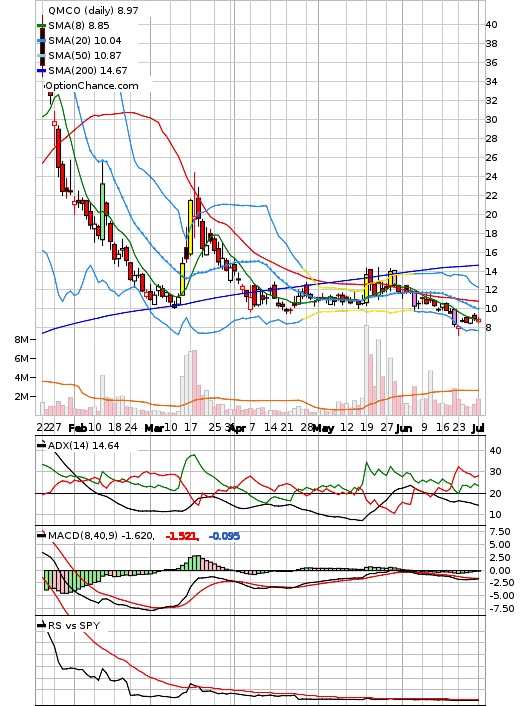Click the red MACD value -1.521
Screen dimensions: 526x706
click(182, 536)
